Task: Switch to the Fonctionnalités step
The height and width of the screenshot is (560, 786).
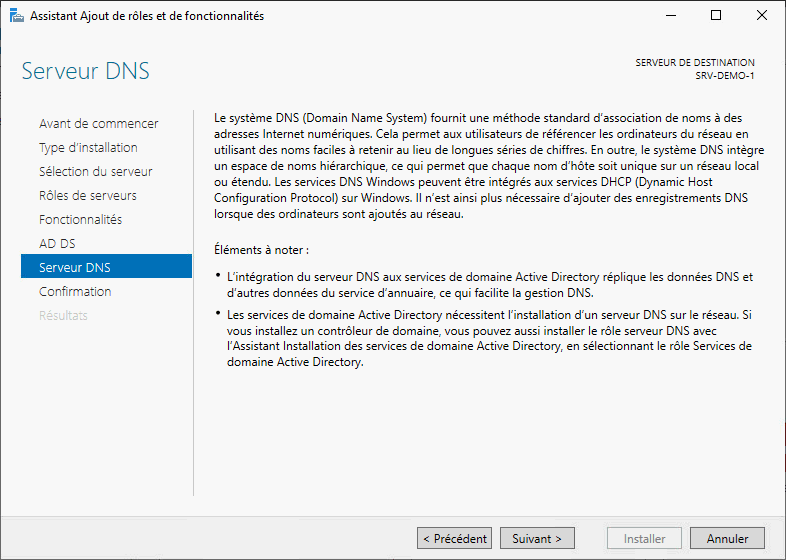Action: 80,220
